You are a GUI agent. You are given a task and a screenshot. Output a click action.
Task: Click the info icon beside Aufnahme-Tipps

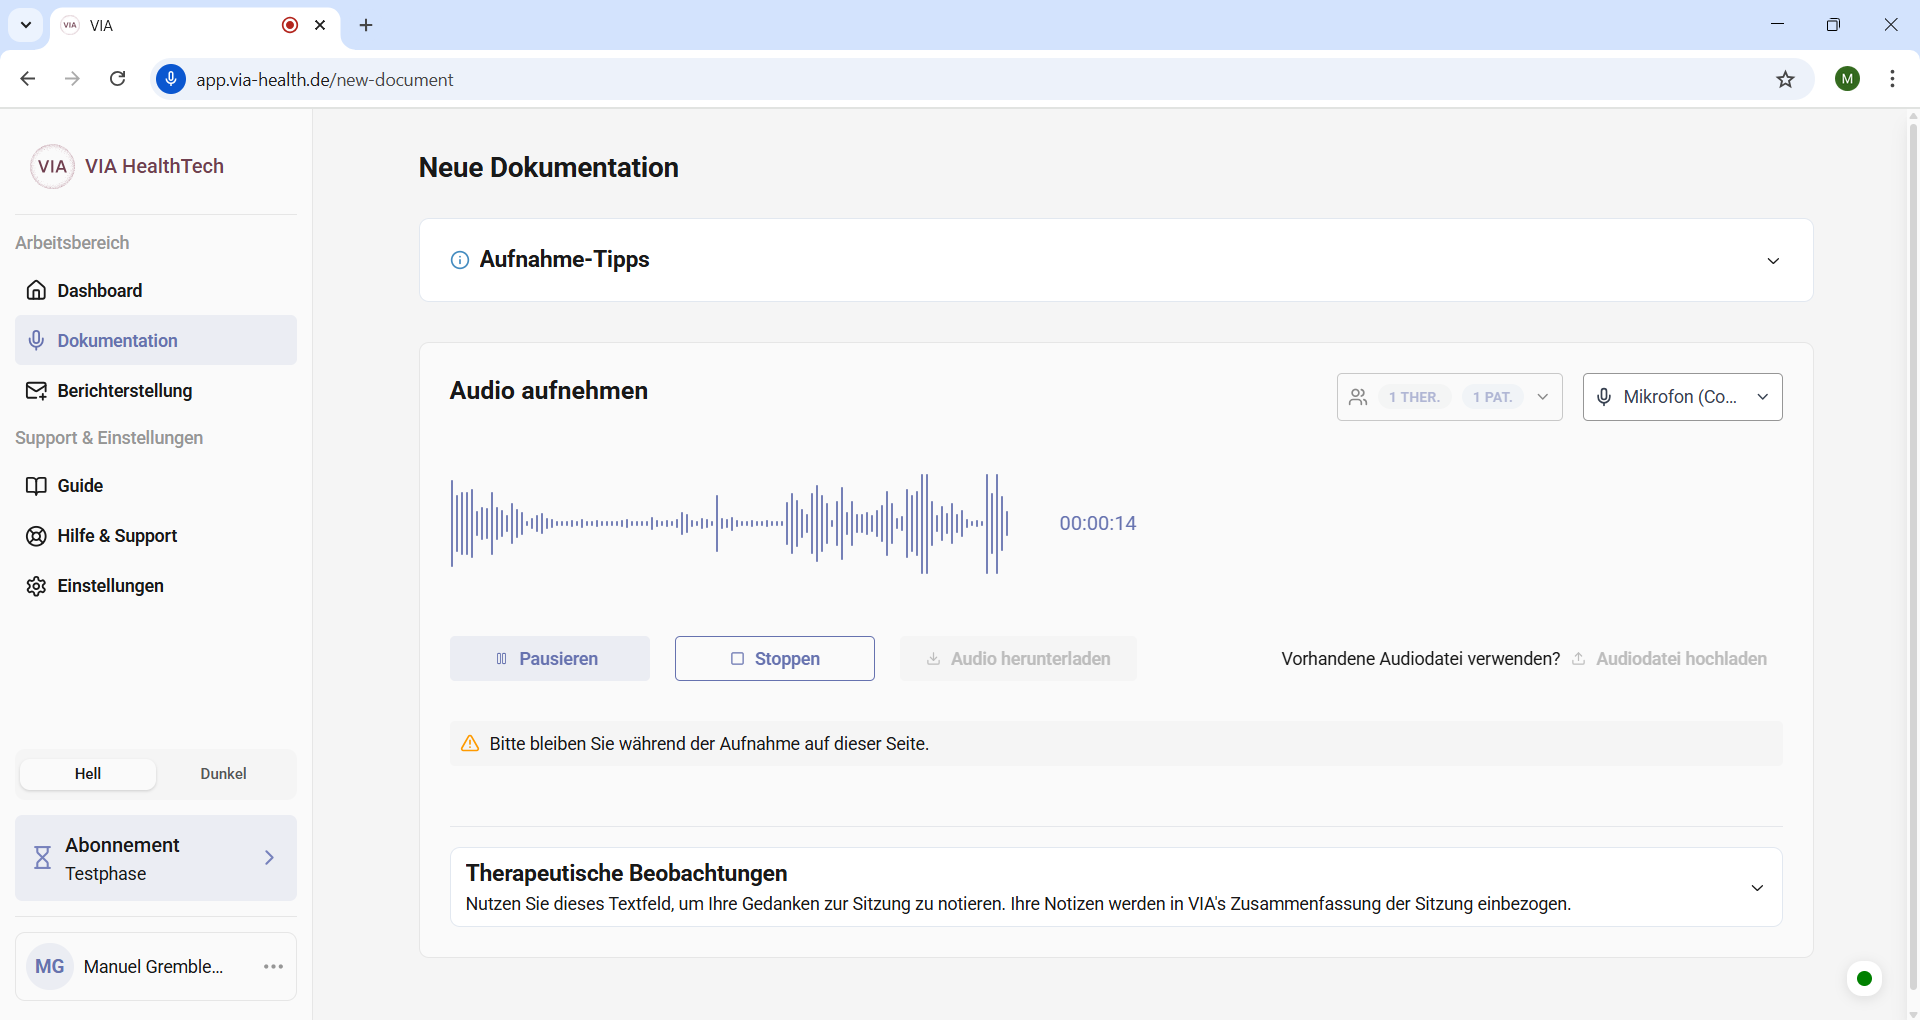pyautogui.click(x=460, y=260)
